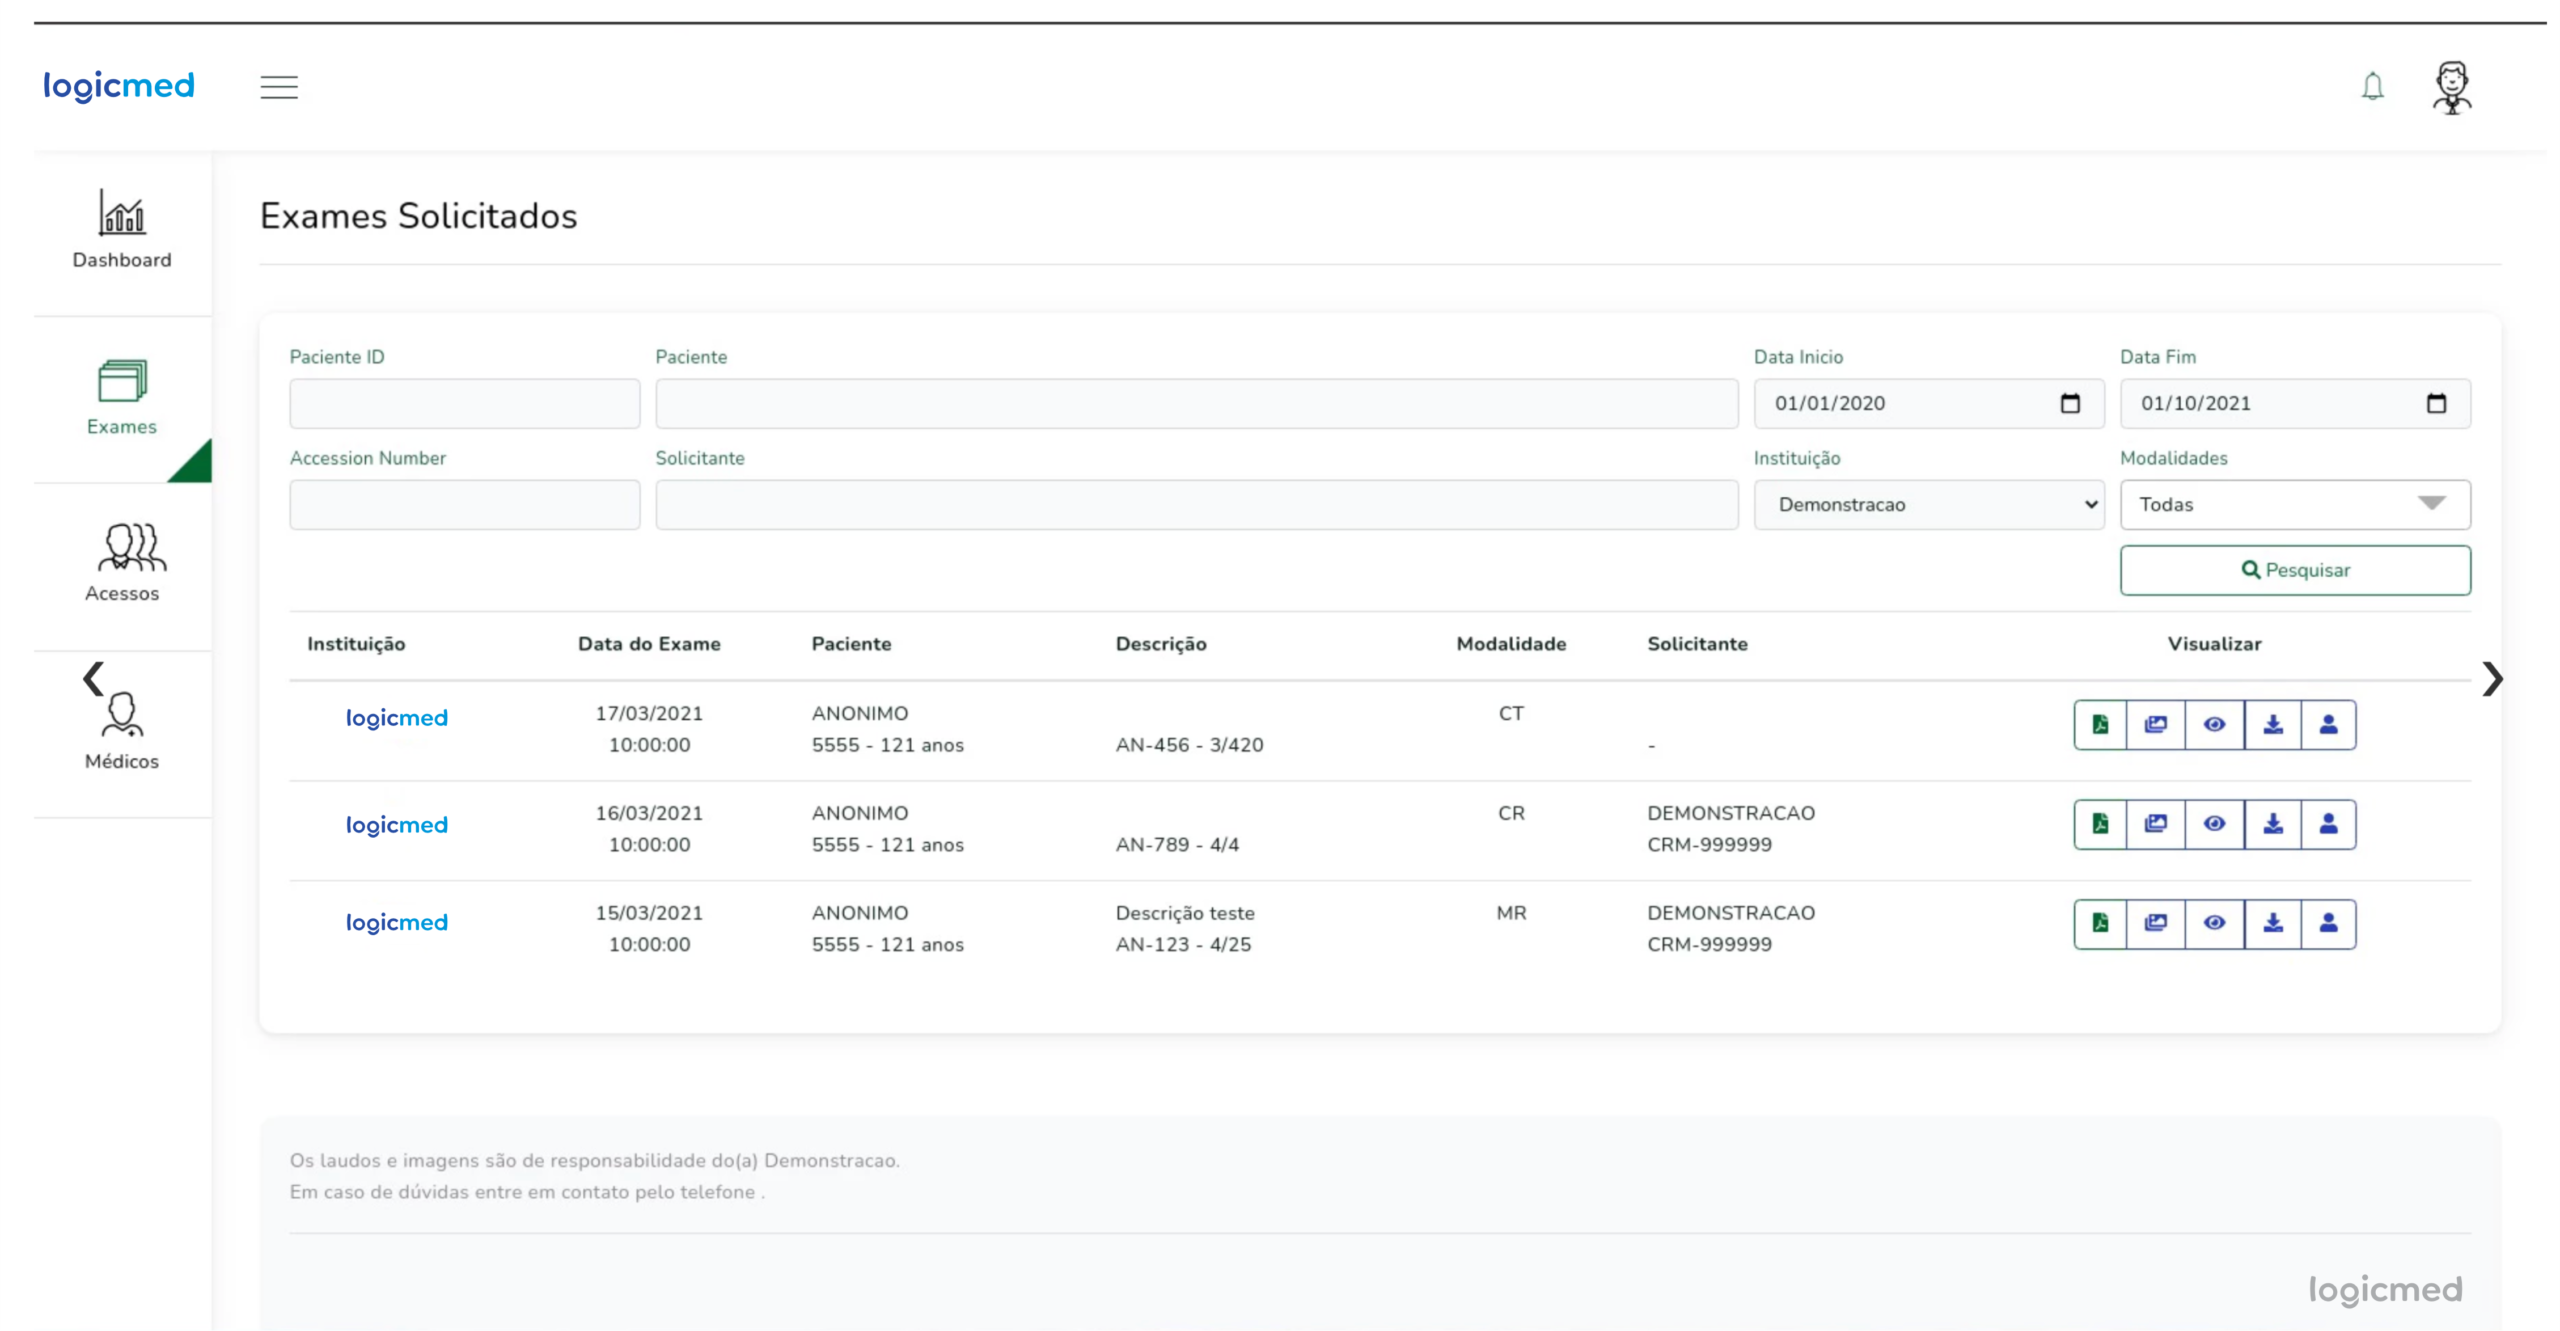Image resolution: width=2560 pixels, height=1331 pixels.
Task: Open PDF report for the AN-789 exam
Action: click(x=2099, y=825)
